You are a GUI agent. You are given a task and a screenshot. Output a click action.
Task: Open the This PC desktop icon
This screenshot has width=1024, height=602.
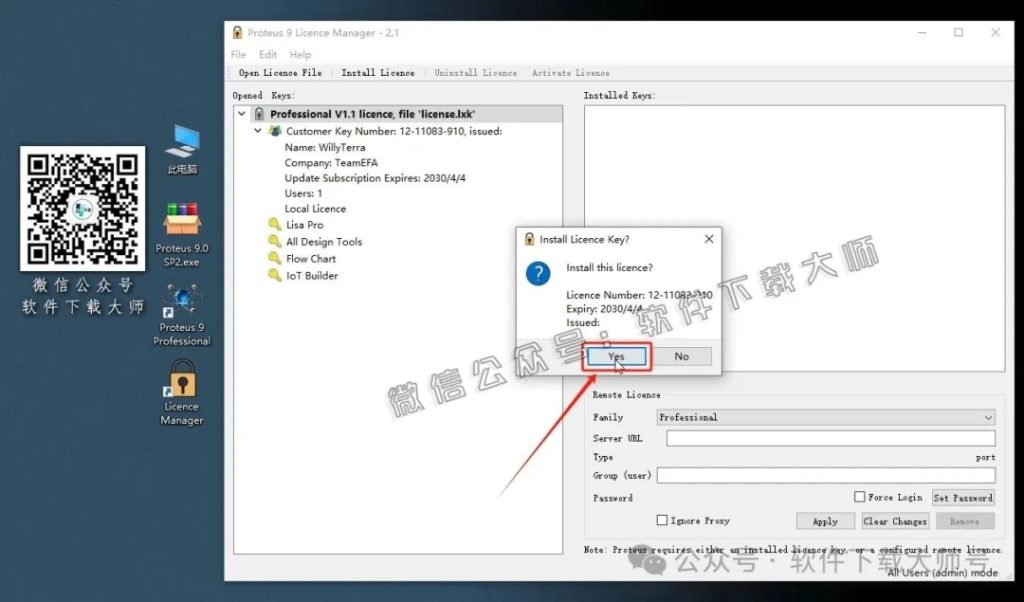point(182,142)
